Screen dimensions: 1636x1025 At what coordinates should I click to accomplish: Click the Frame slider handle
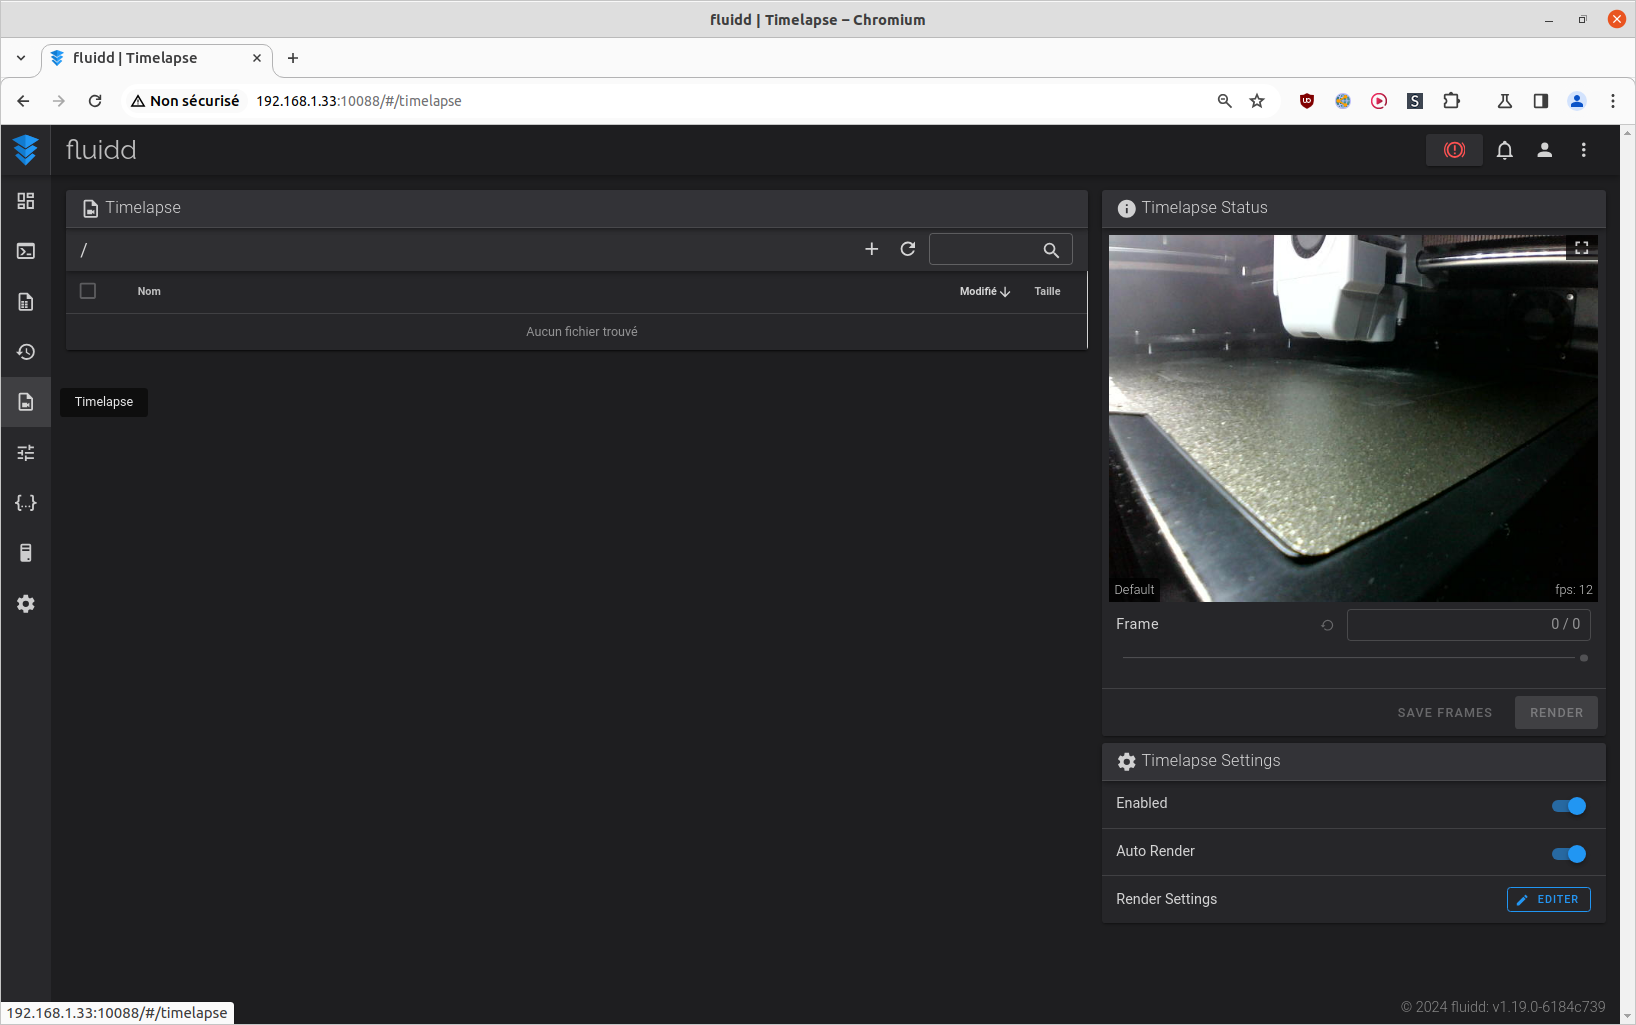point(1584,658)
